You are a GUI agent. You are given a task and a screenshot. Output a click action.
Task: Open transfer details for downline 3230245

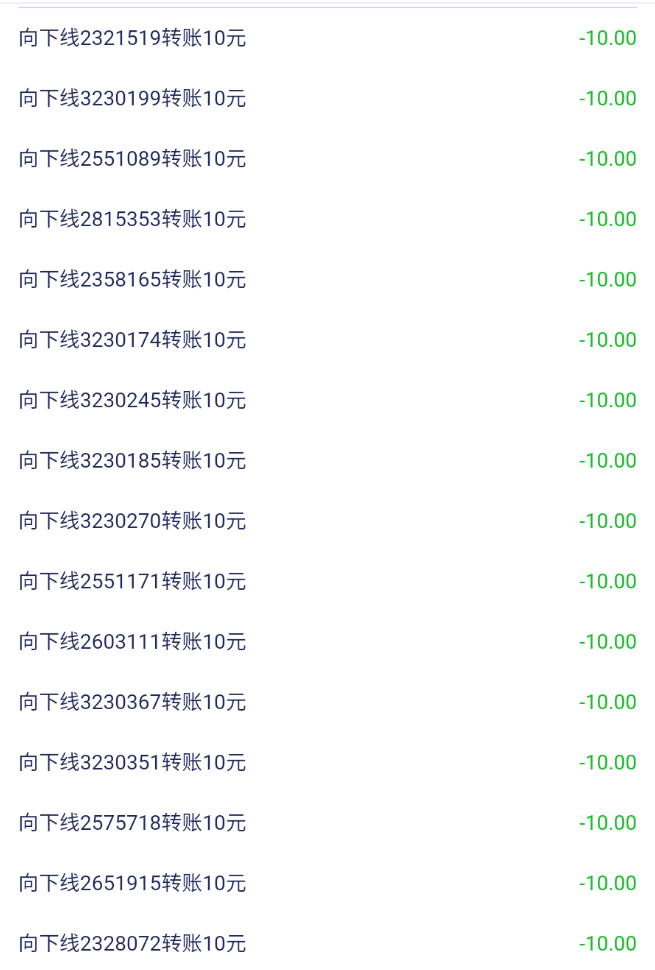tap(132, 400)
